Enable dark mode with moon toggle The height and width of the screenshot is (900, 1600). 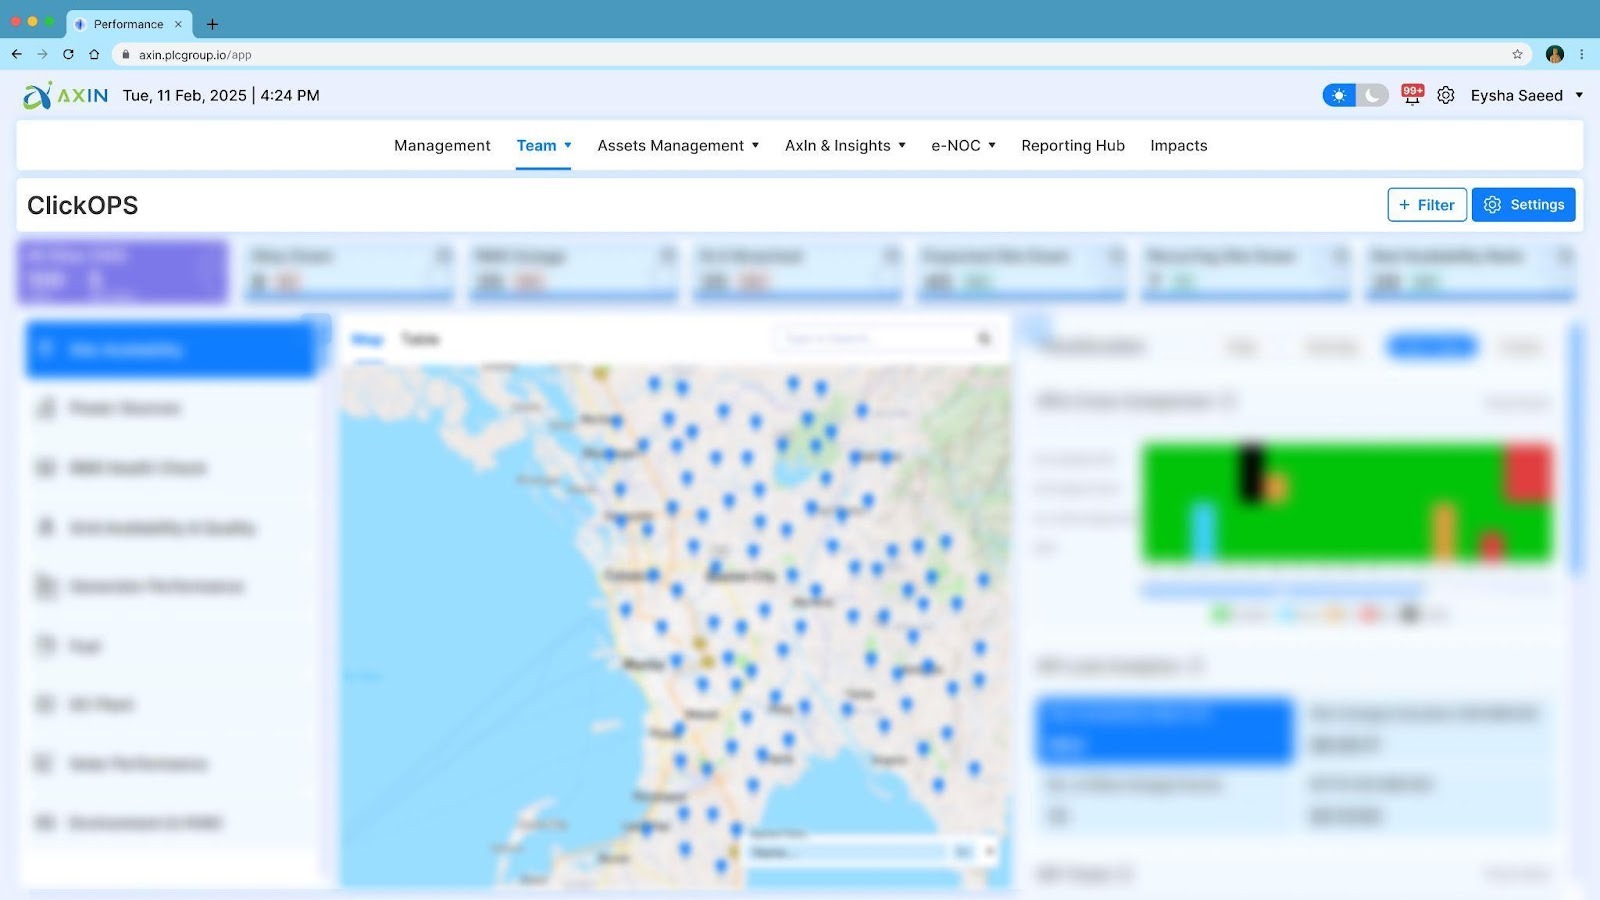(1373, 95)
